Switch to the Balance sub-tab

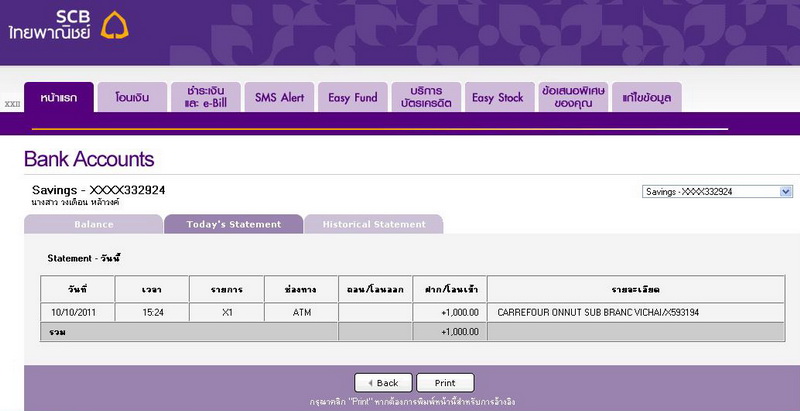(93, 224)
